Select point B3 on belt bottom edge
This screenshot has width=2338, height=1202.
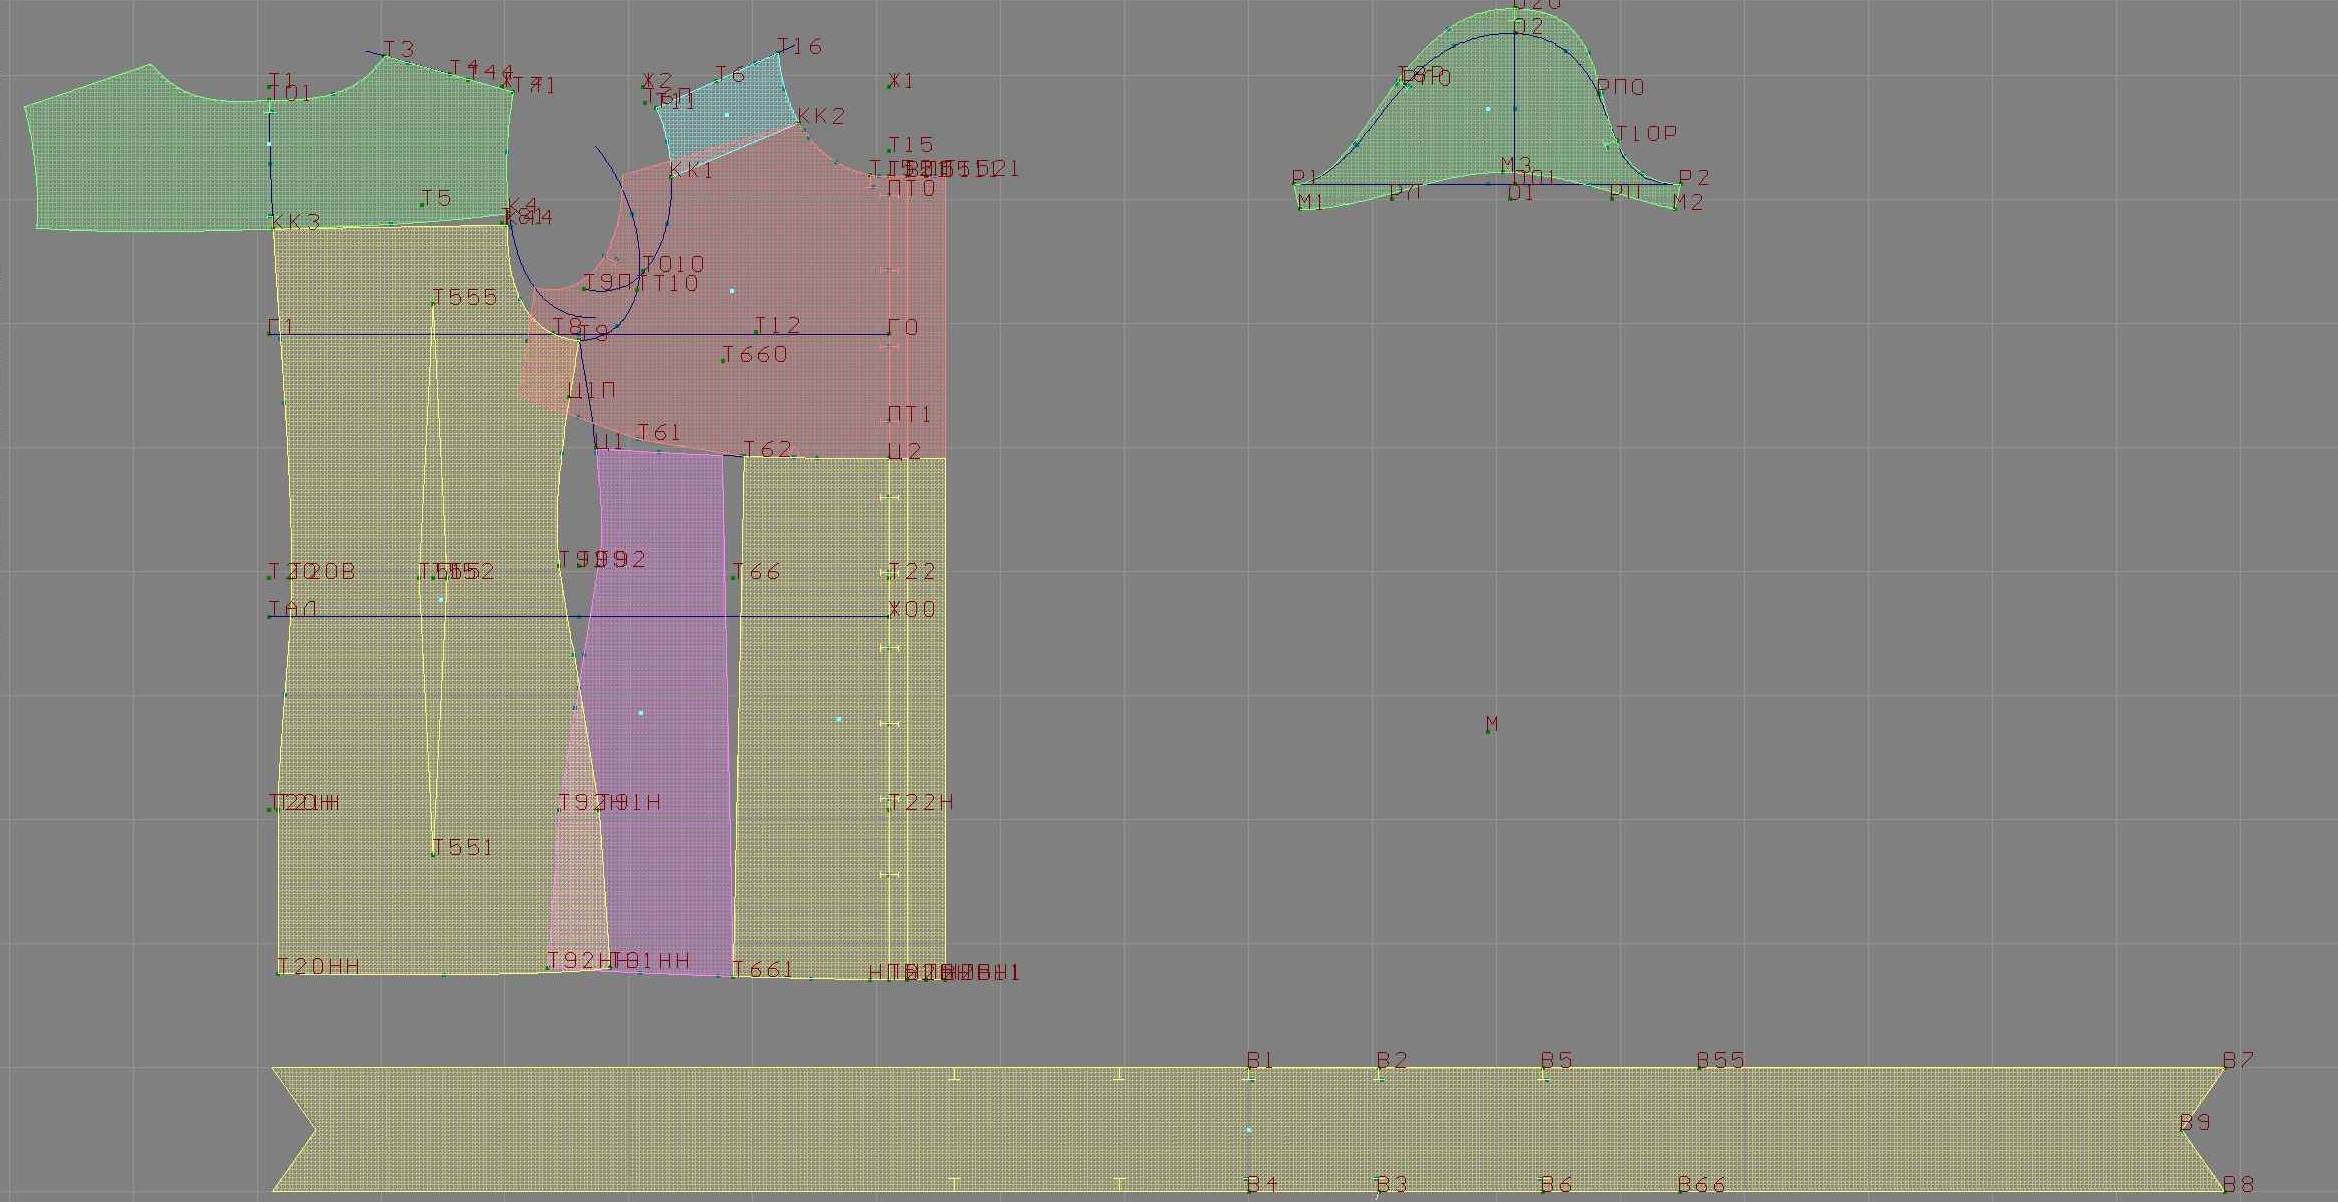coord(1379,1190)
